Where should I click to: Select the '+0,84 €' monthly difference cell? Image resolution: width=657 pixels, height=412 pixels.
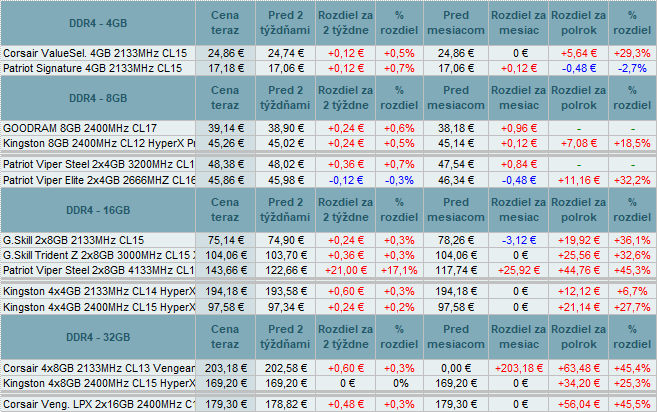click(x=518, y=164)
